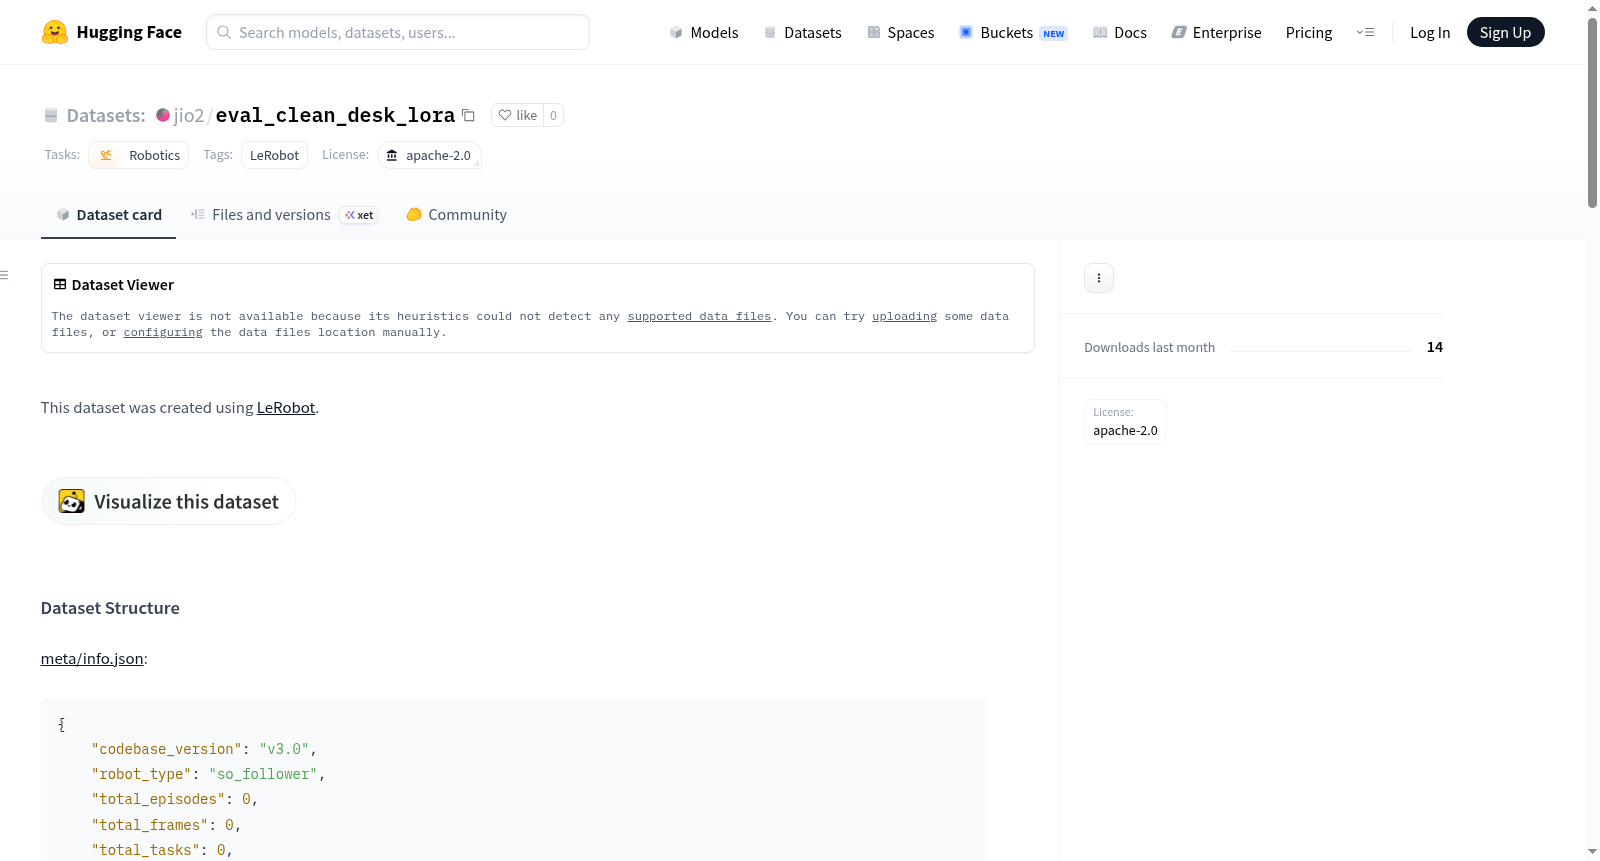
Task: Switch to the Community tab
Action: pos(456,215)
